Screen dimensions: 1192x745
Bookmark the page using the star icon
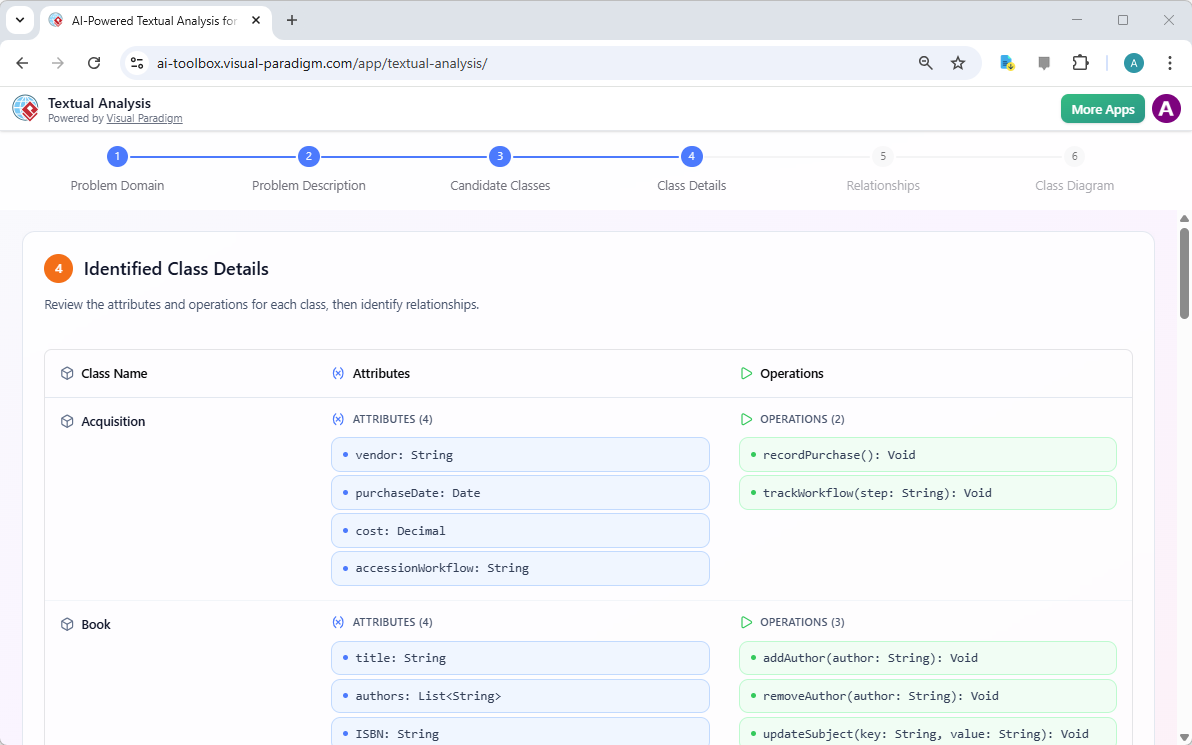tap(958, 62)
